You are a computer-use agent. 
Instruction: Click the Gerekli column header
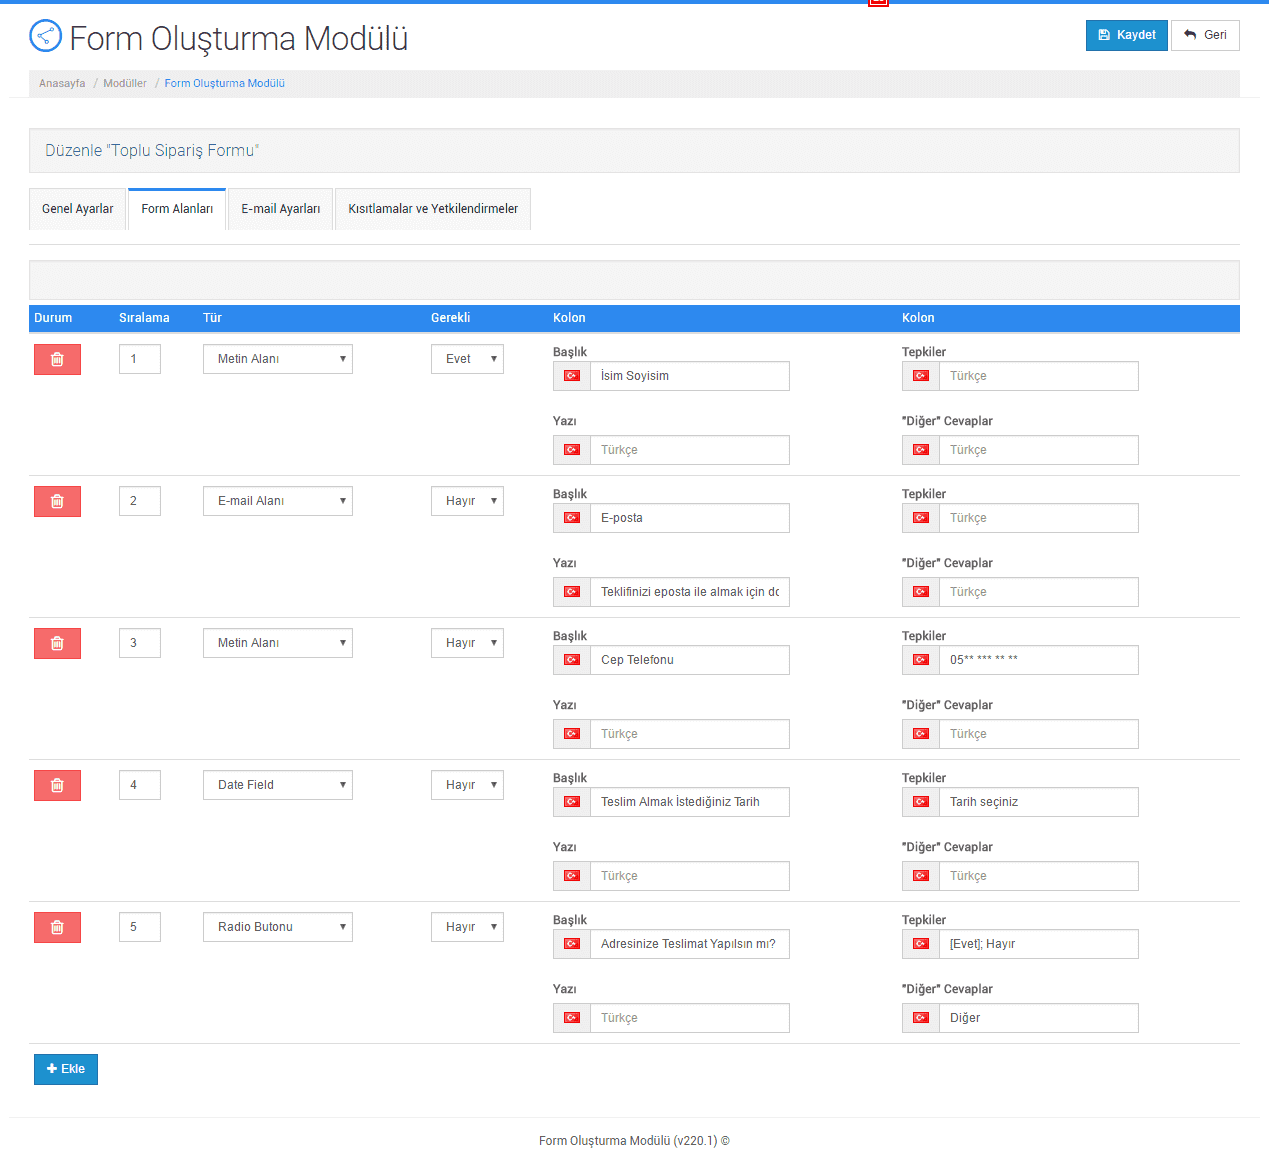[x=450, y=318]
